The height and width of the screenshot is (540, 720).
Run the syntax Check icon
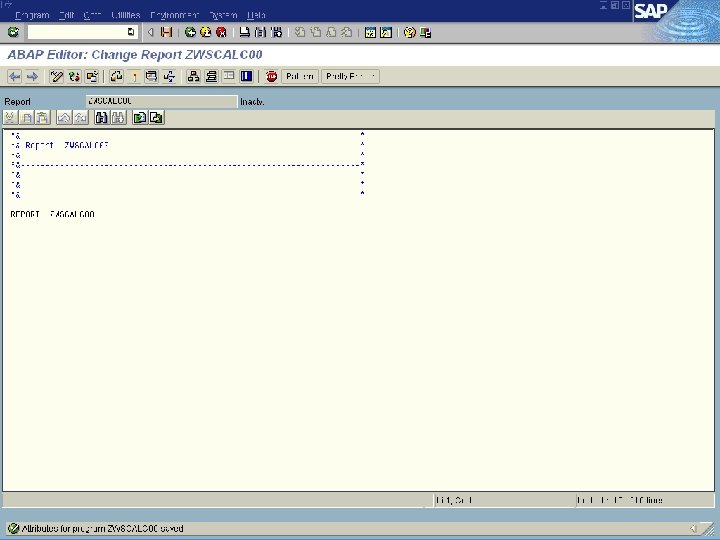click(117, 76)
